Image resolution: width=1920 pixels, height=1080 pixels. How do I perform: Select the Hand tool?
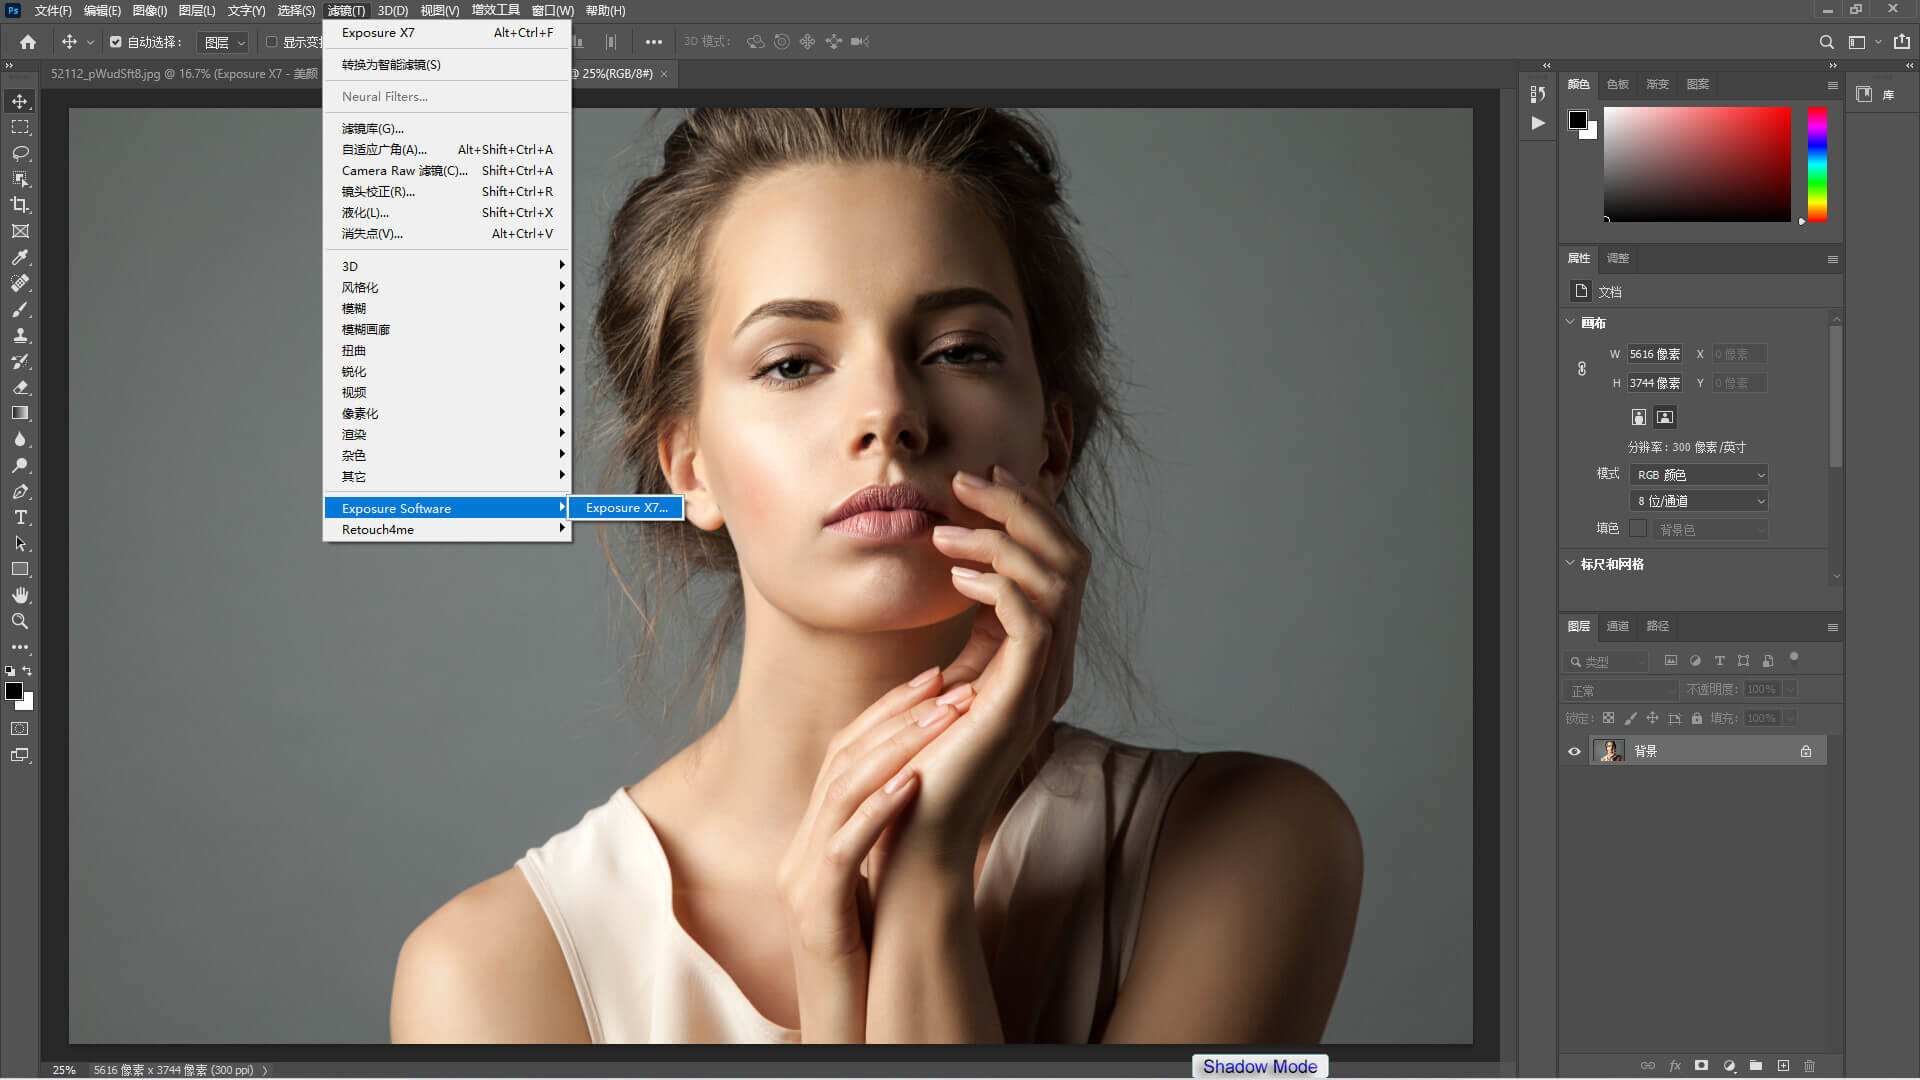coord(20,595)
